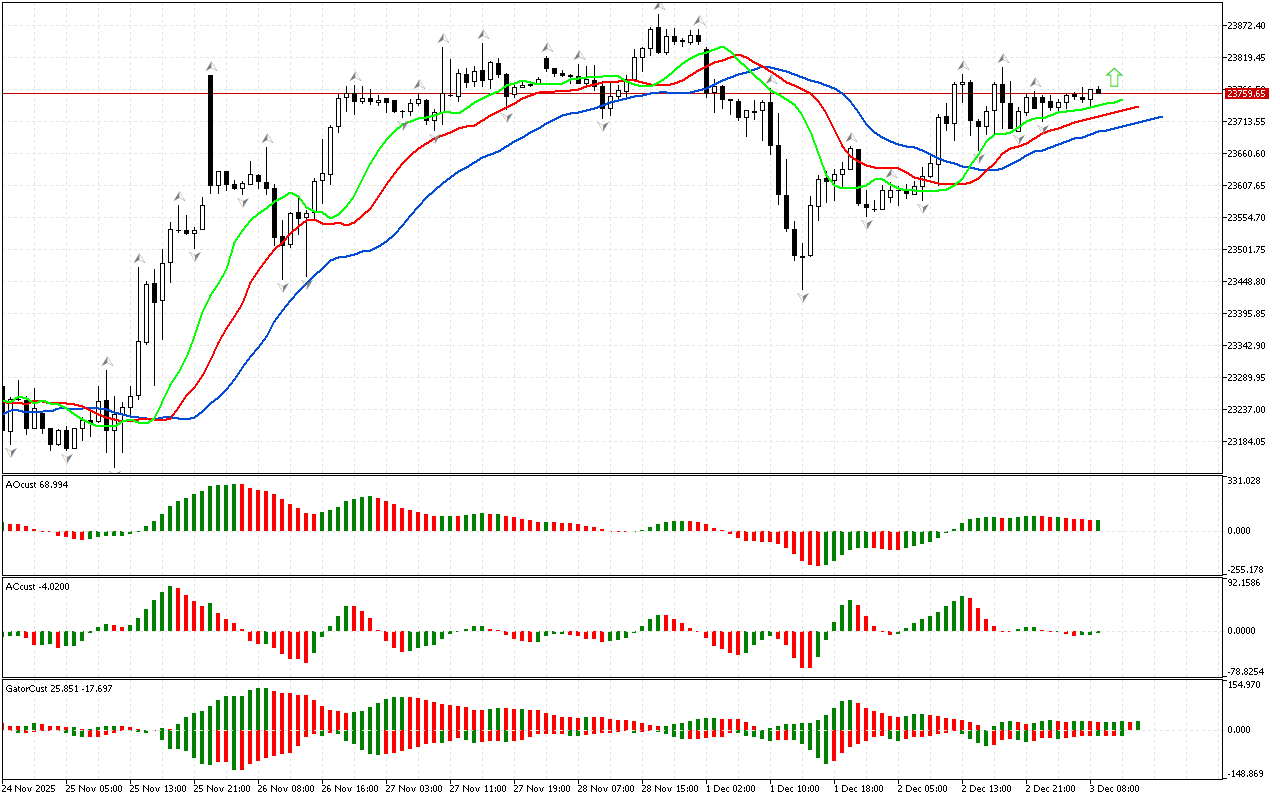Screen dimensions: 1280x800
Task: Click the 154.970 value on the Gator scale
Action: pyautogui.click(x=1243, y=684)
